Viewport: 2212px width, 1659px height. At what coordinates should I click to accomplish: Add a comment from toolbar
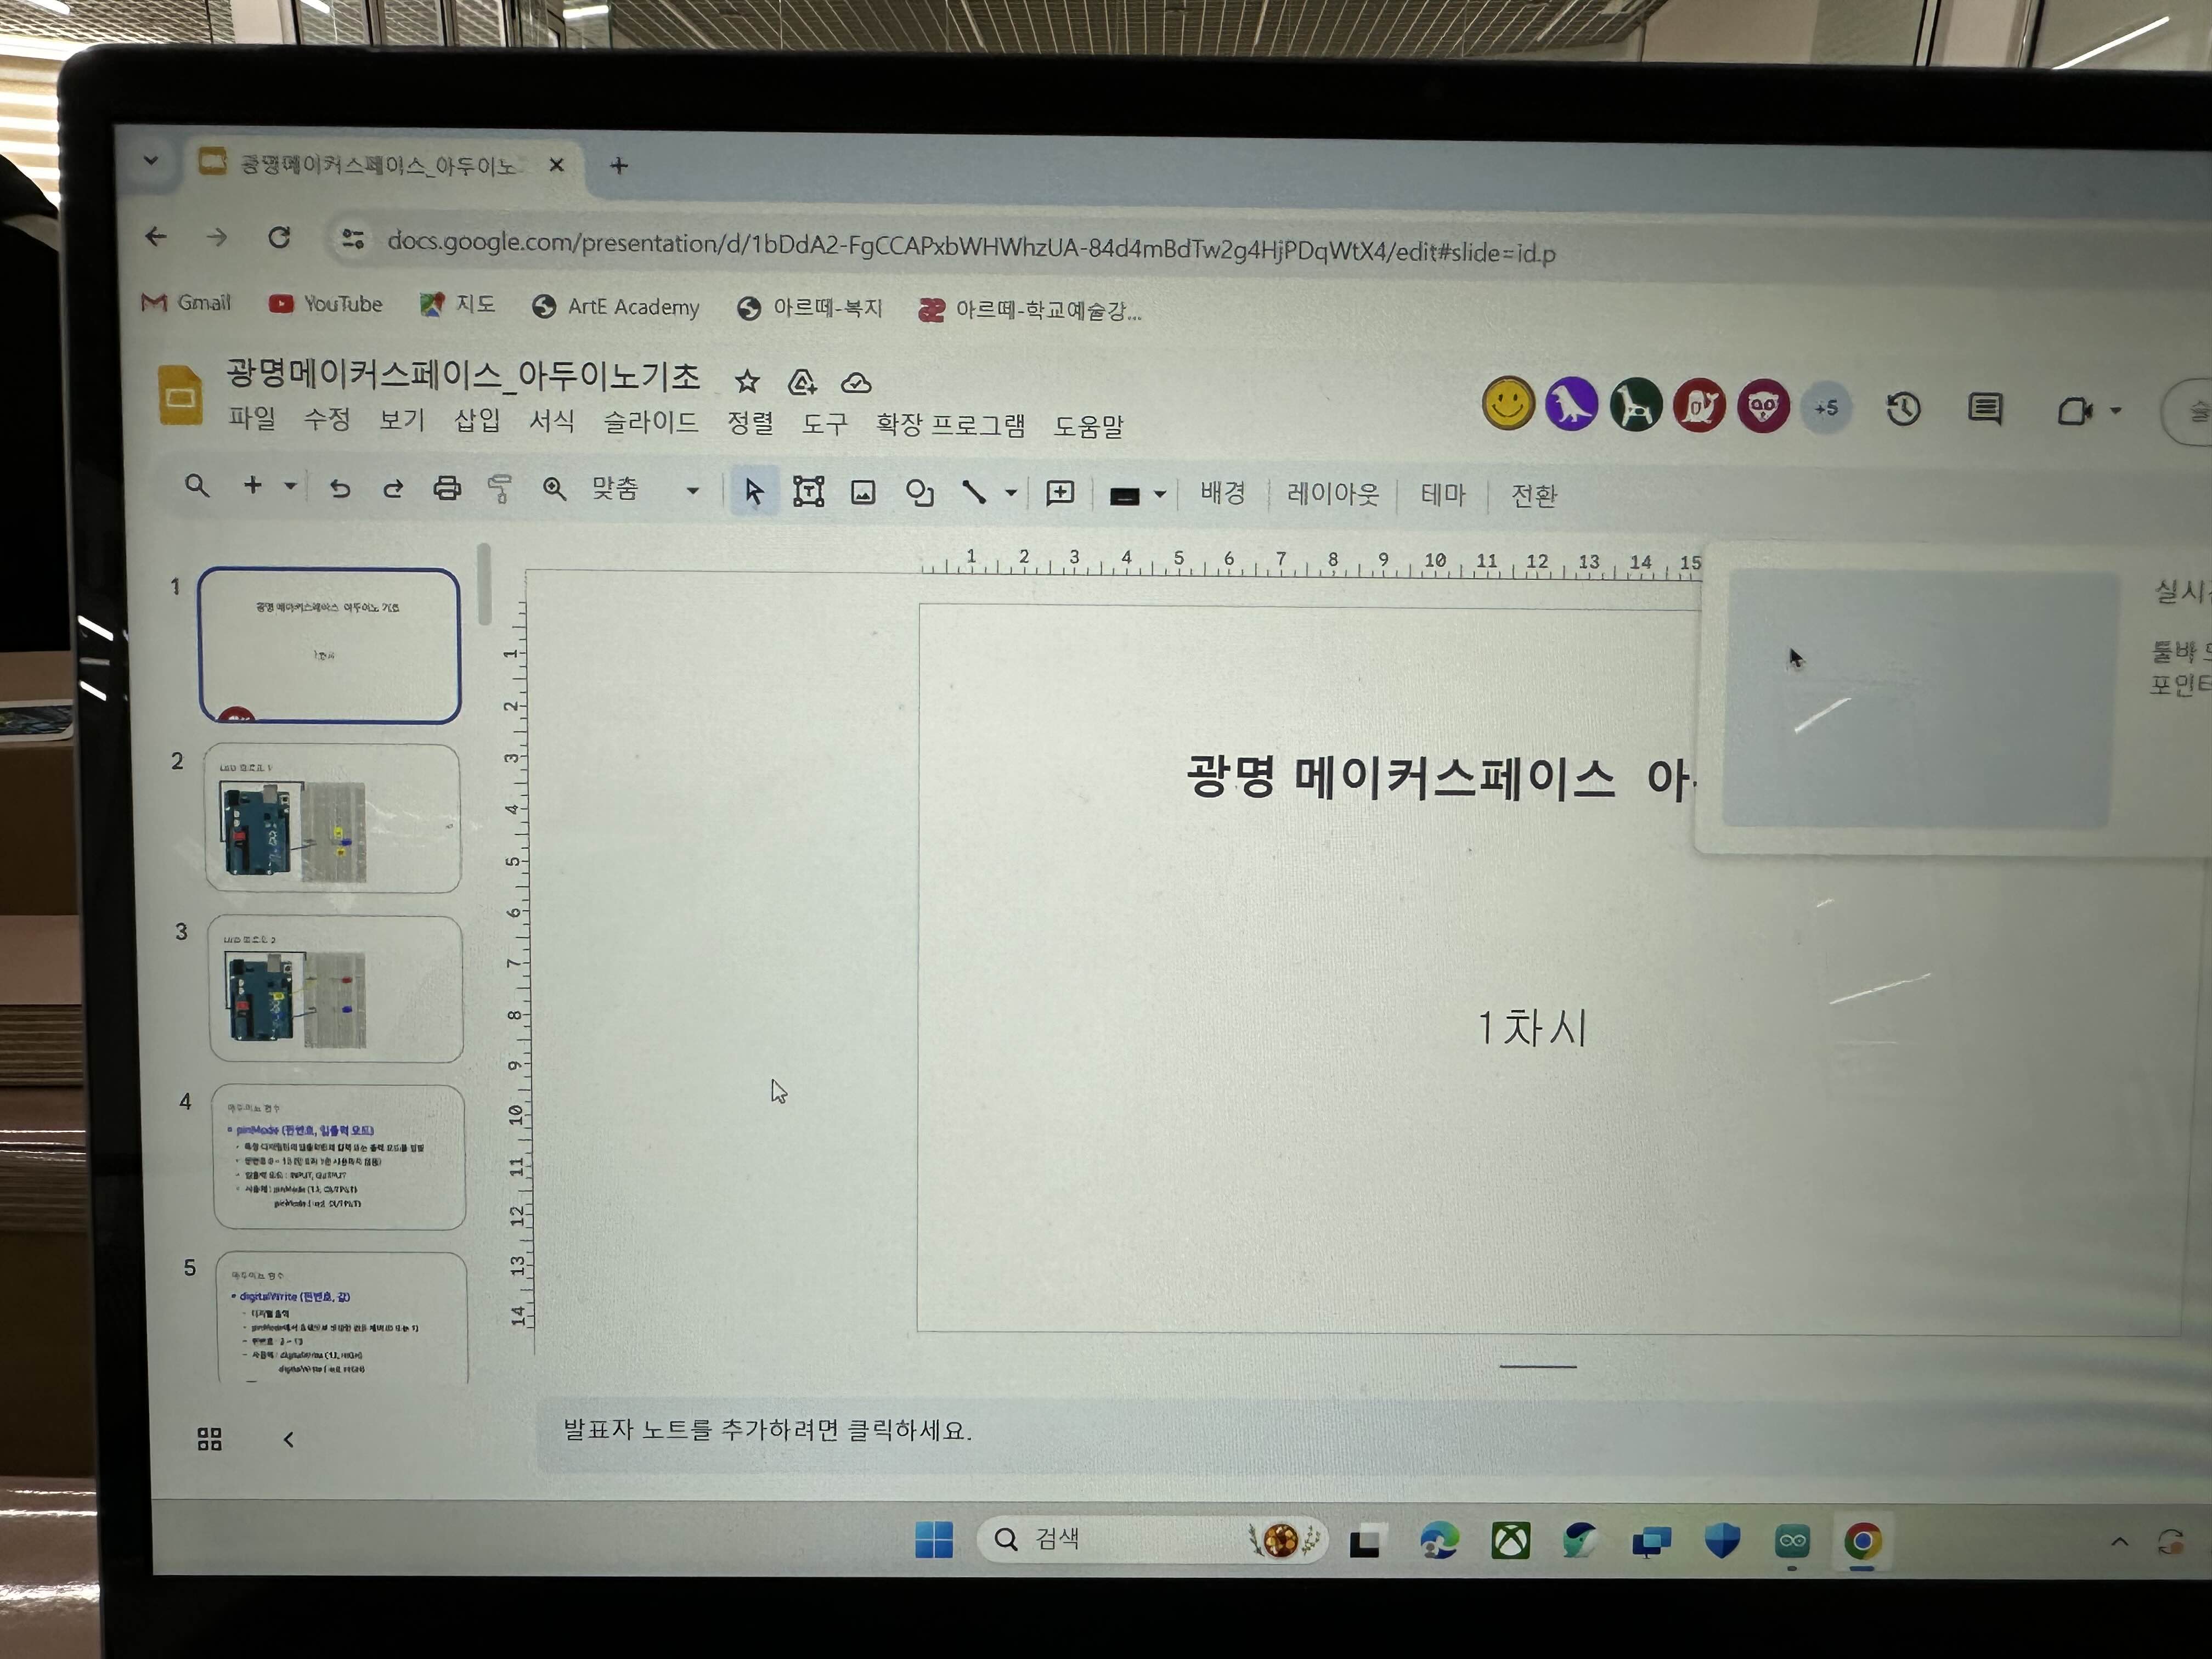[x=1060, y=493]
